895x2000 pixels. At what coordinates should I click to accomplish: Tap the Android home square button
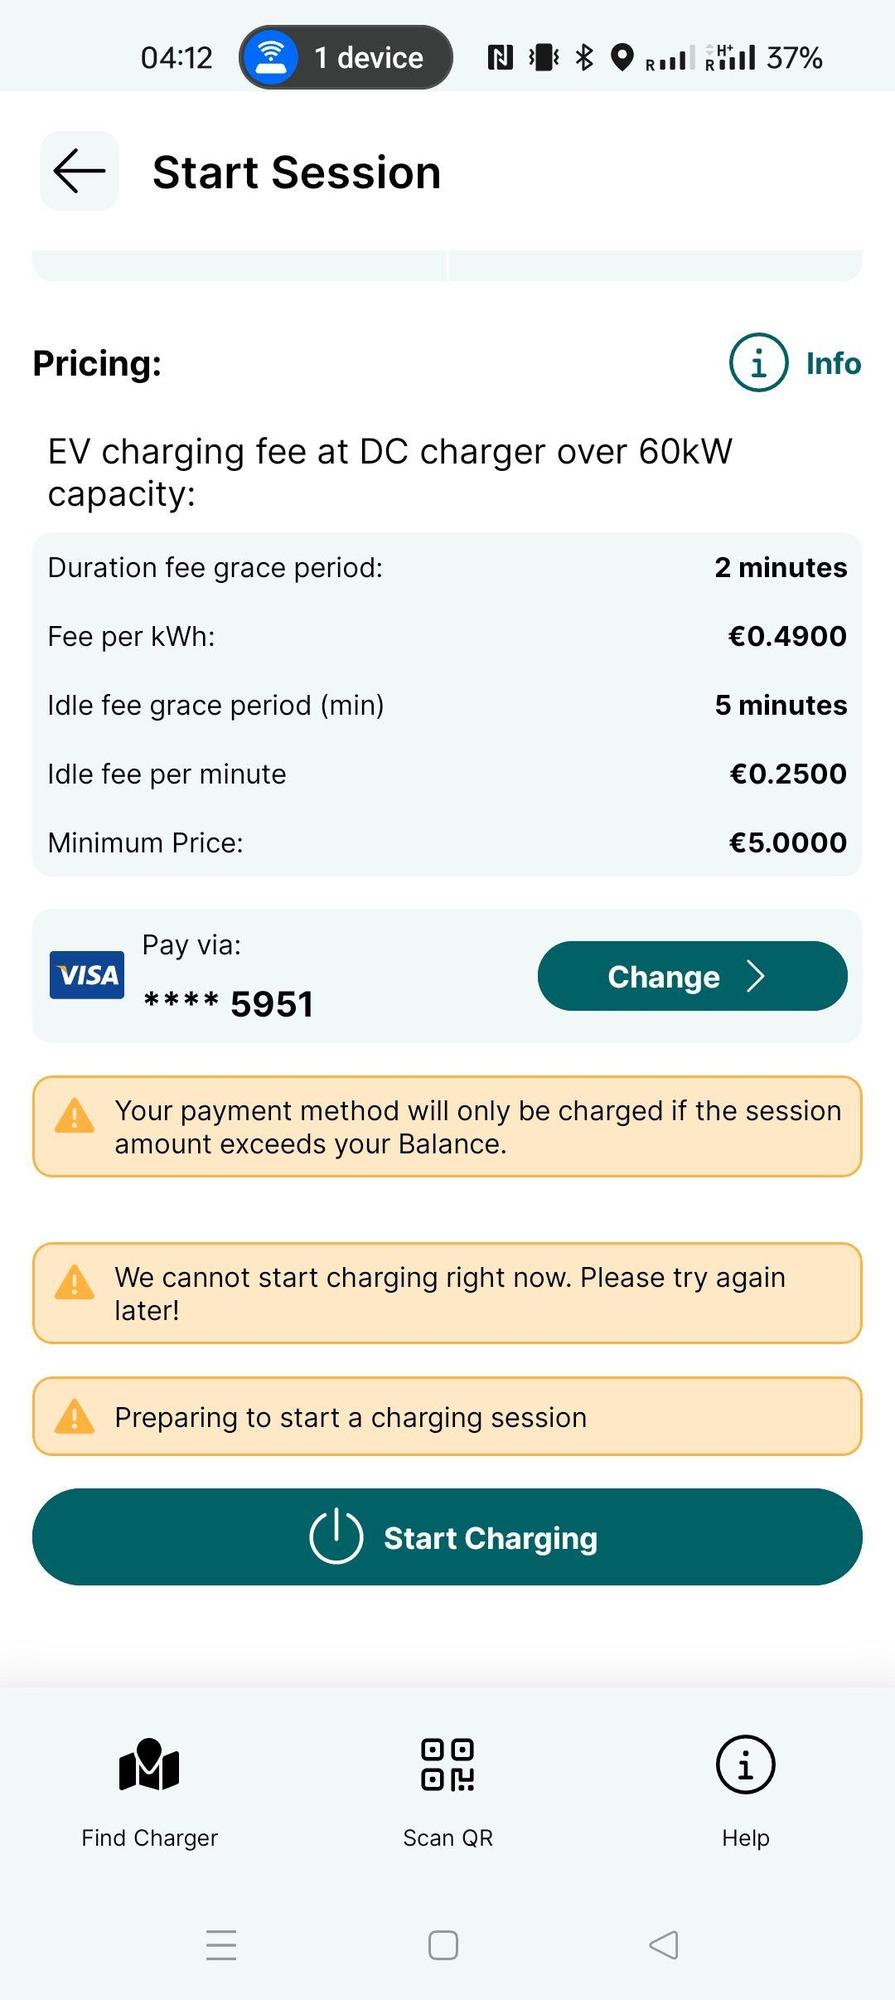[443, 1945]
